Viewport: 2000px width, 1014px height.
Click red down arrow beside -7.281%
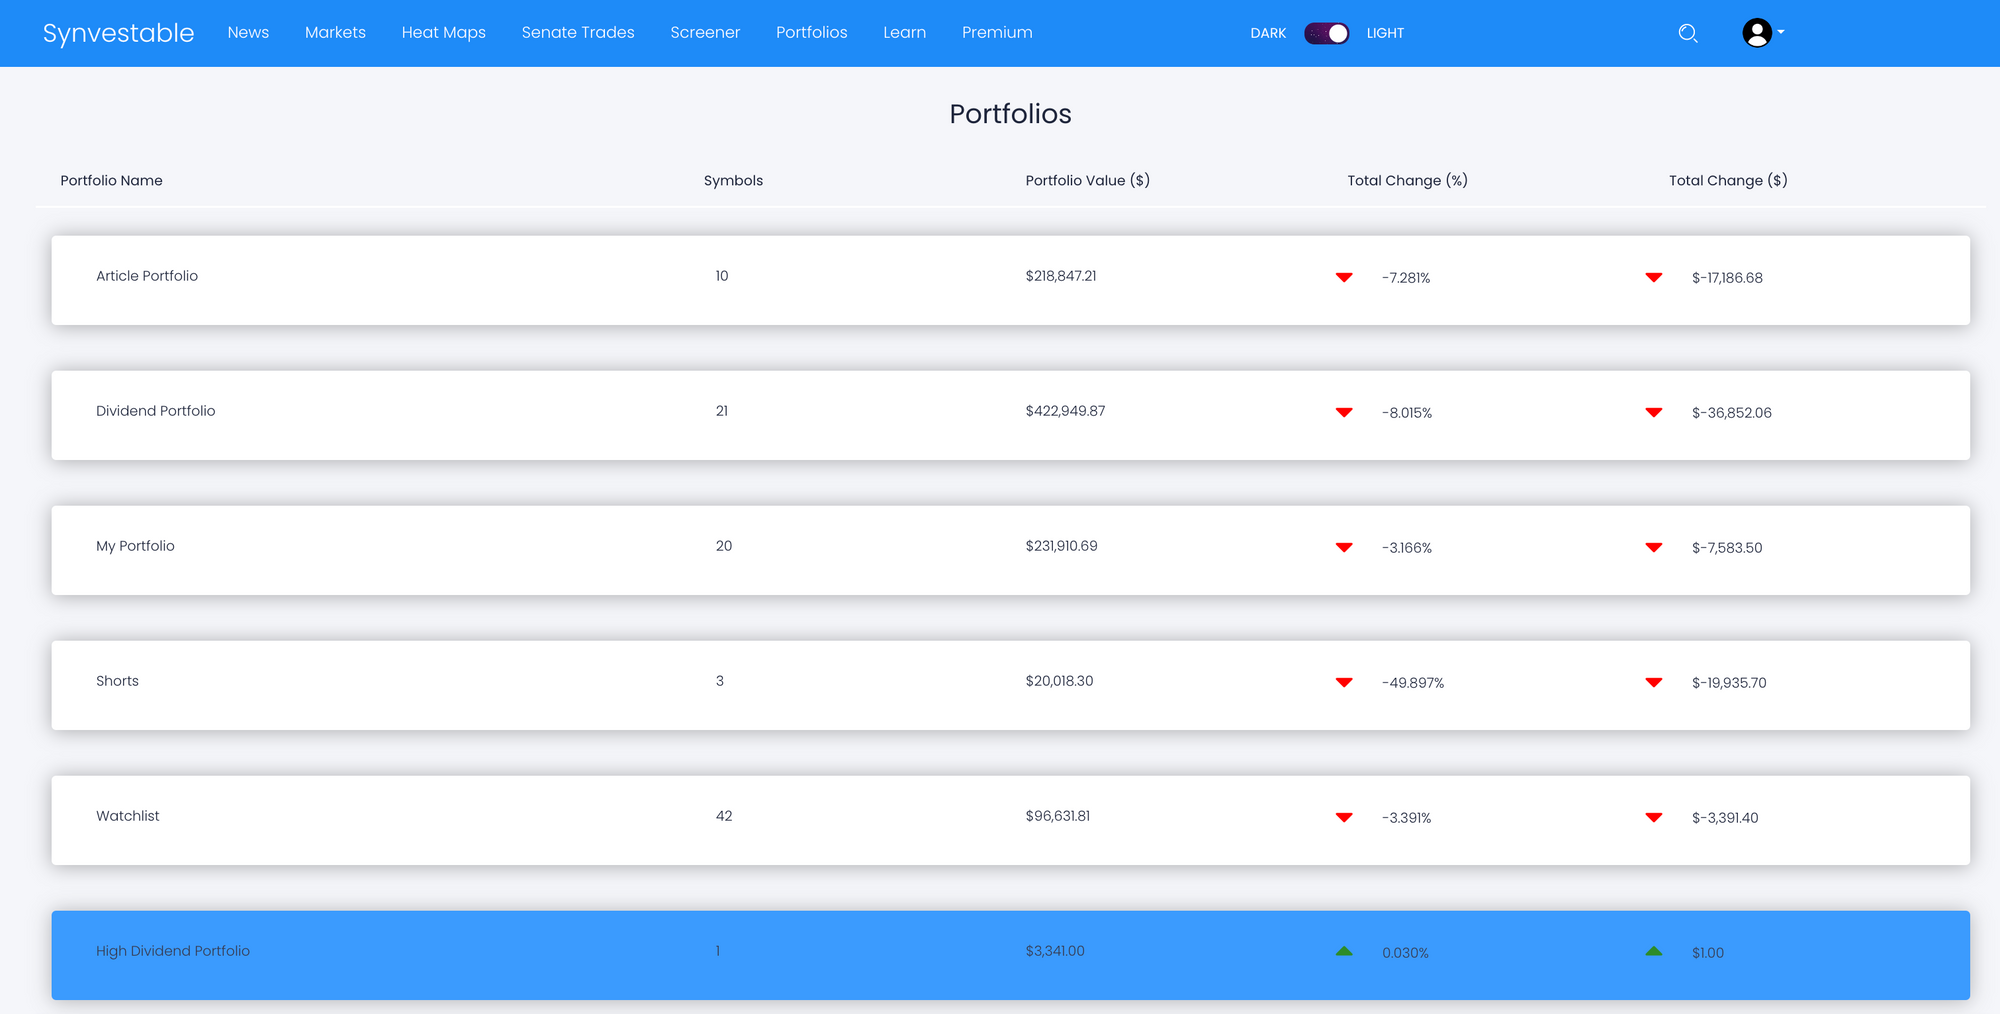[x=1344, y=277]
